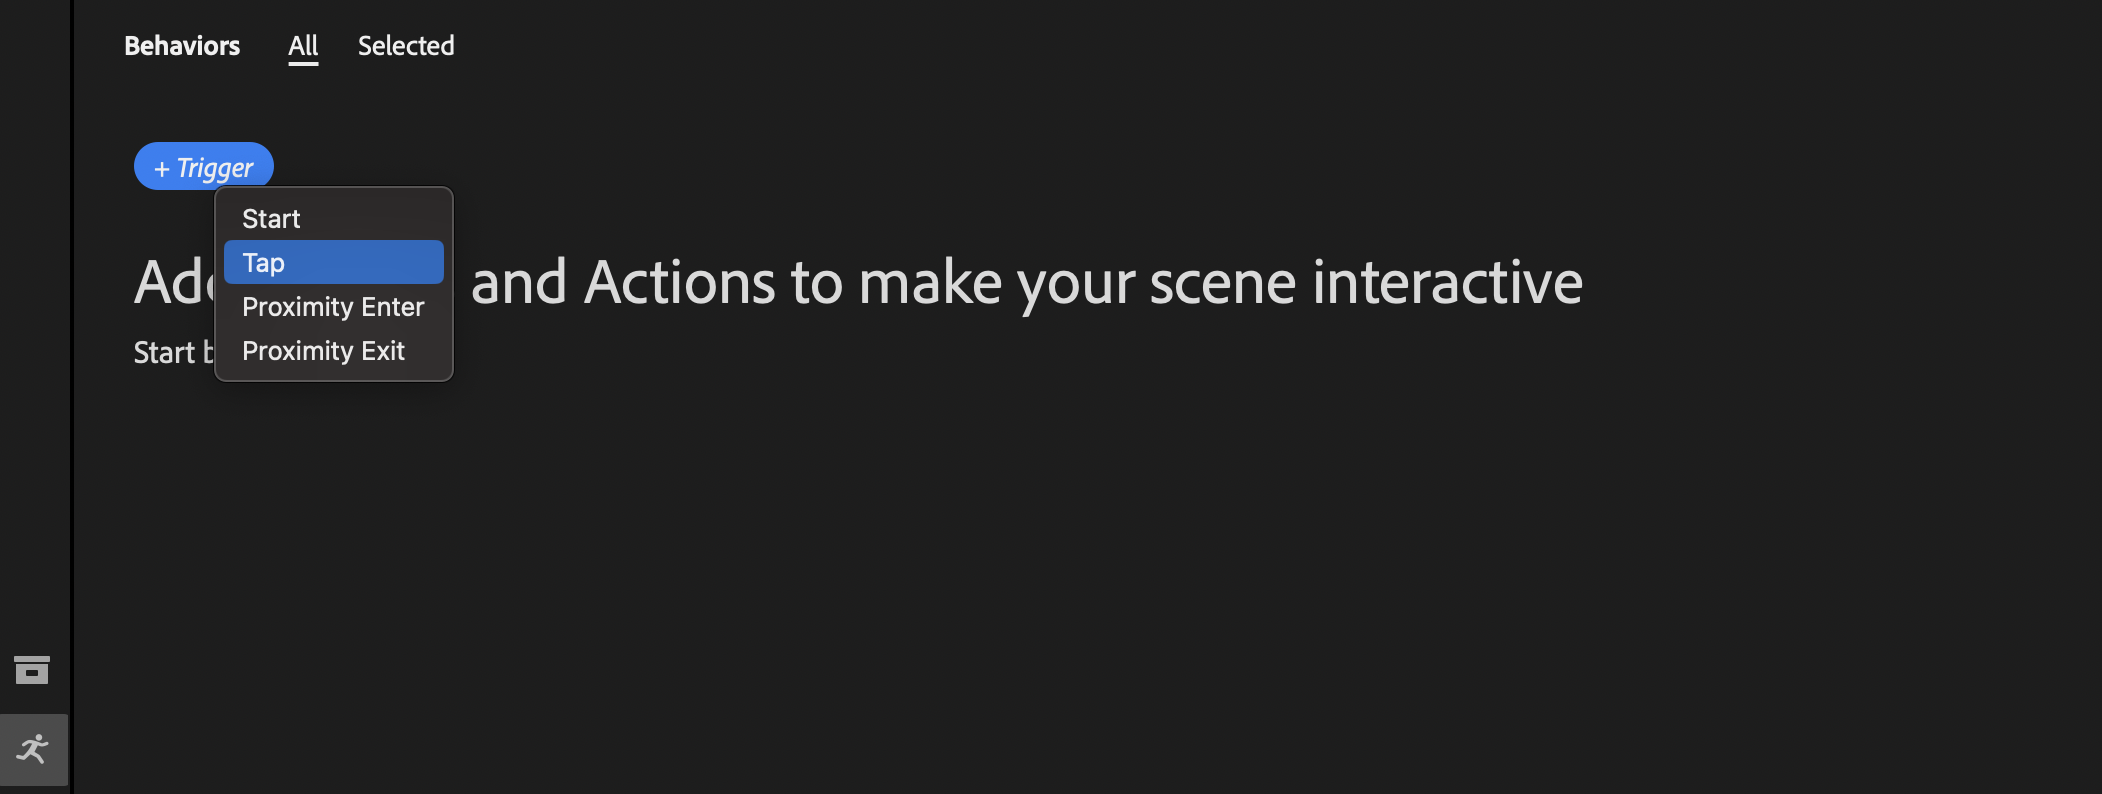Screen dimensions: 2102x794
Task: Choose Start from the trigger menu
Action: tap(271, 219)
